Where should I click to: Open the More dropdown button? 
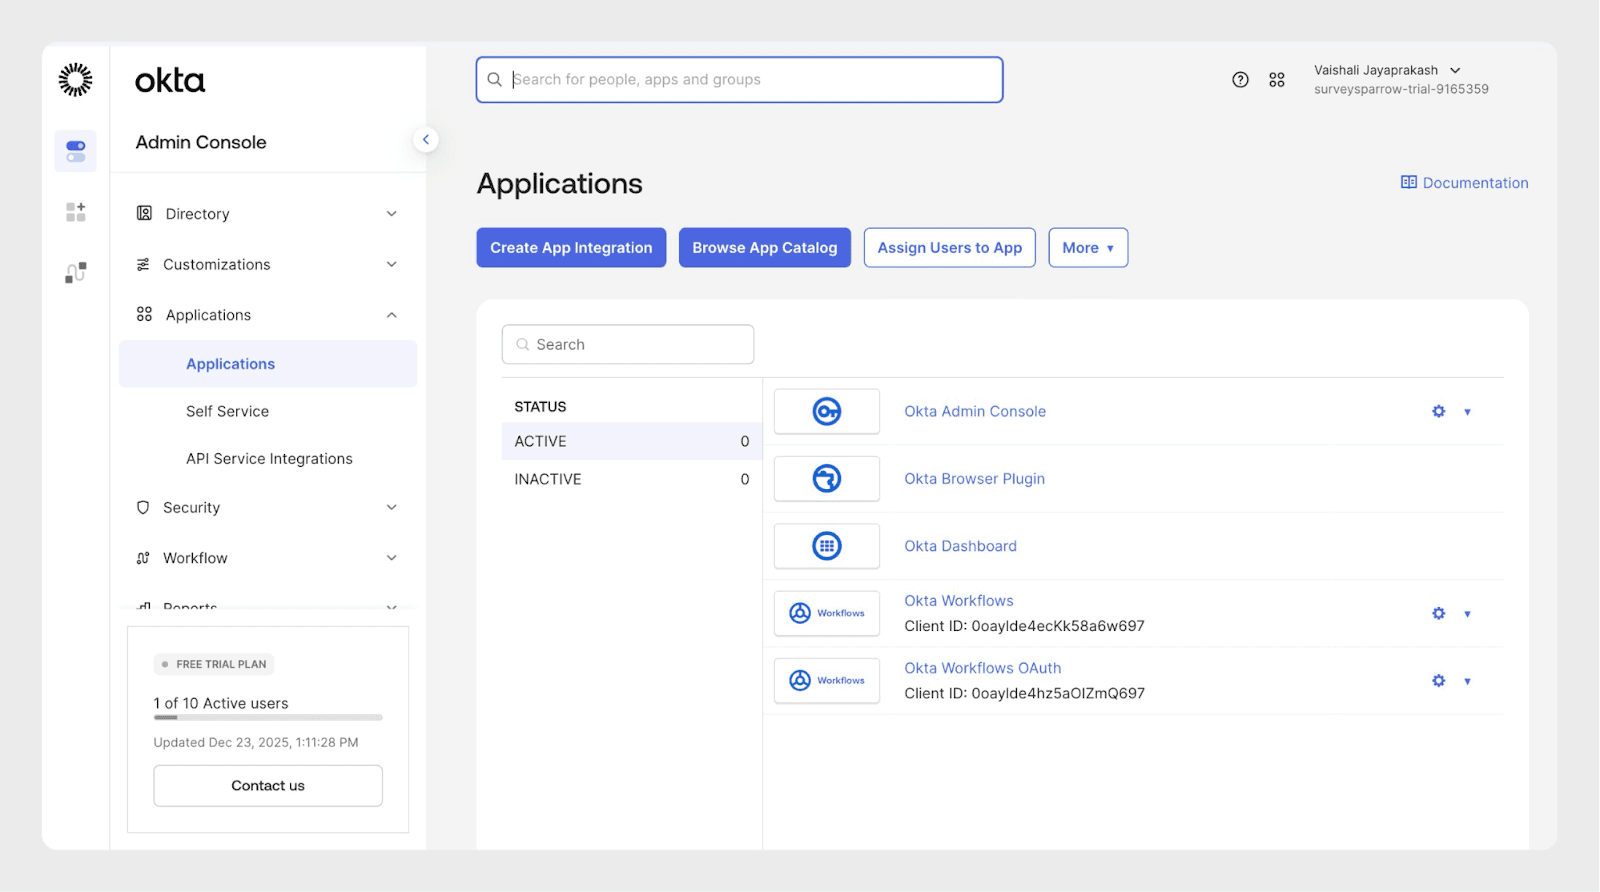point(1088,248)
